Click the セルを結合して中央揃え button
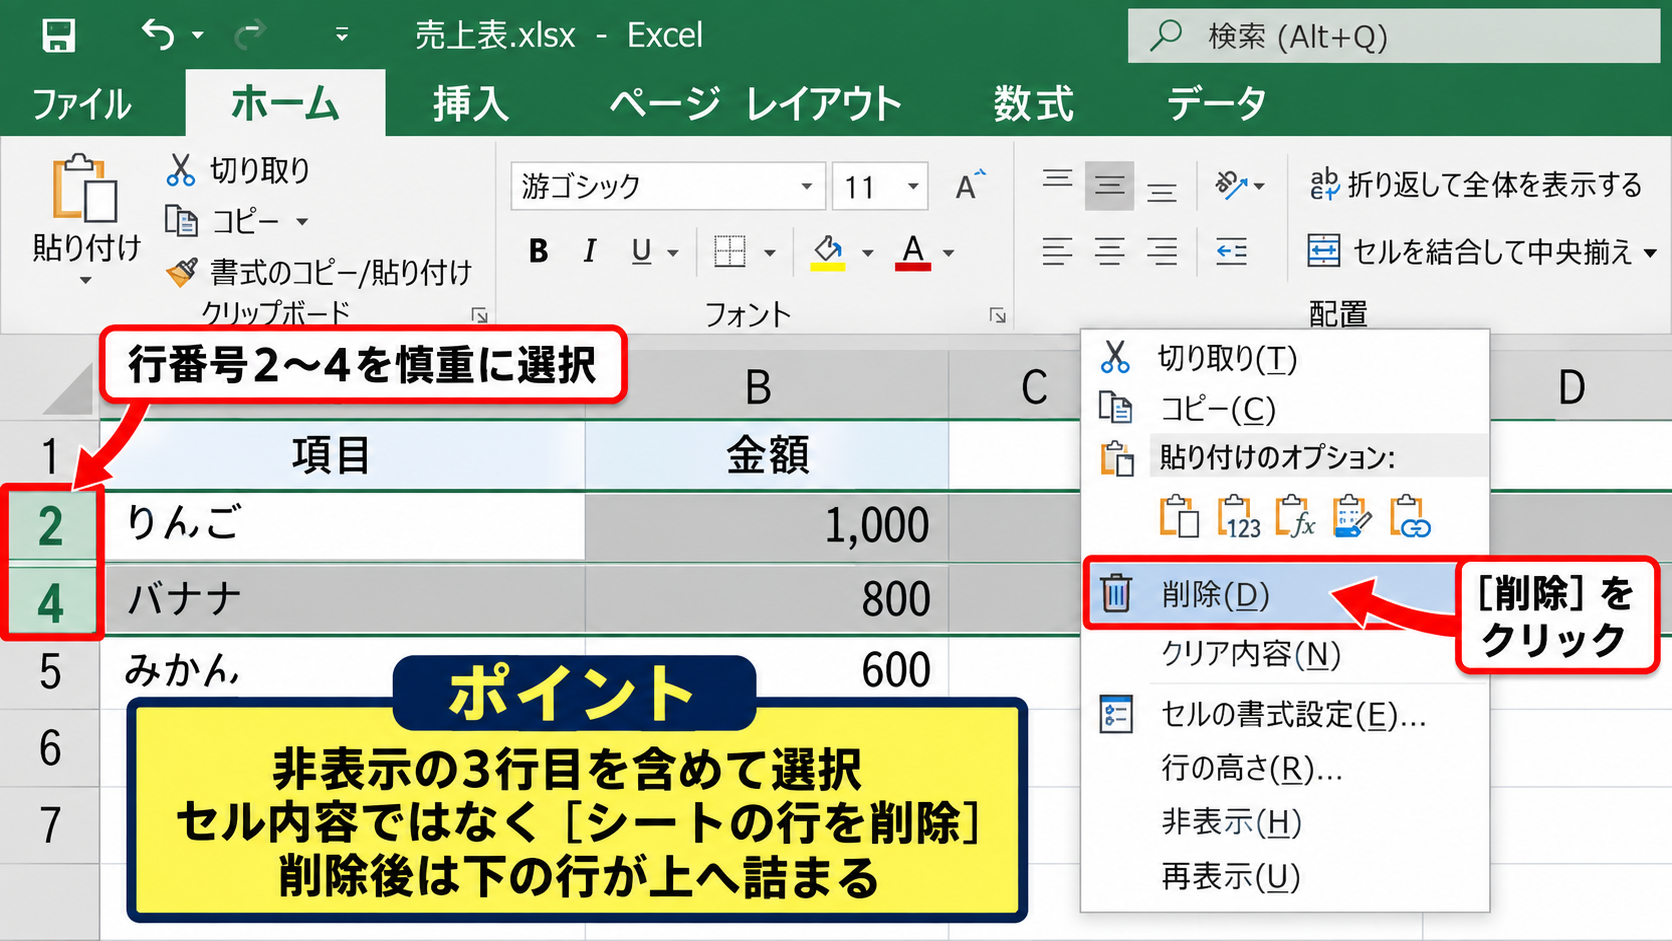 coord(1469,251)
